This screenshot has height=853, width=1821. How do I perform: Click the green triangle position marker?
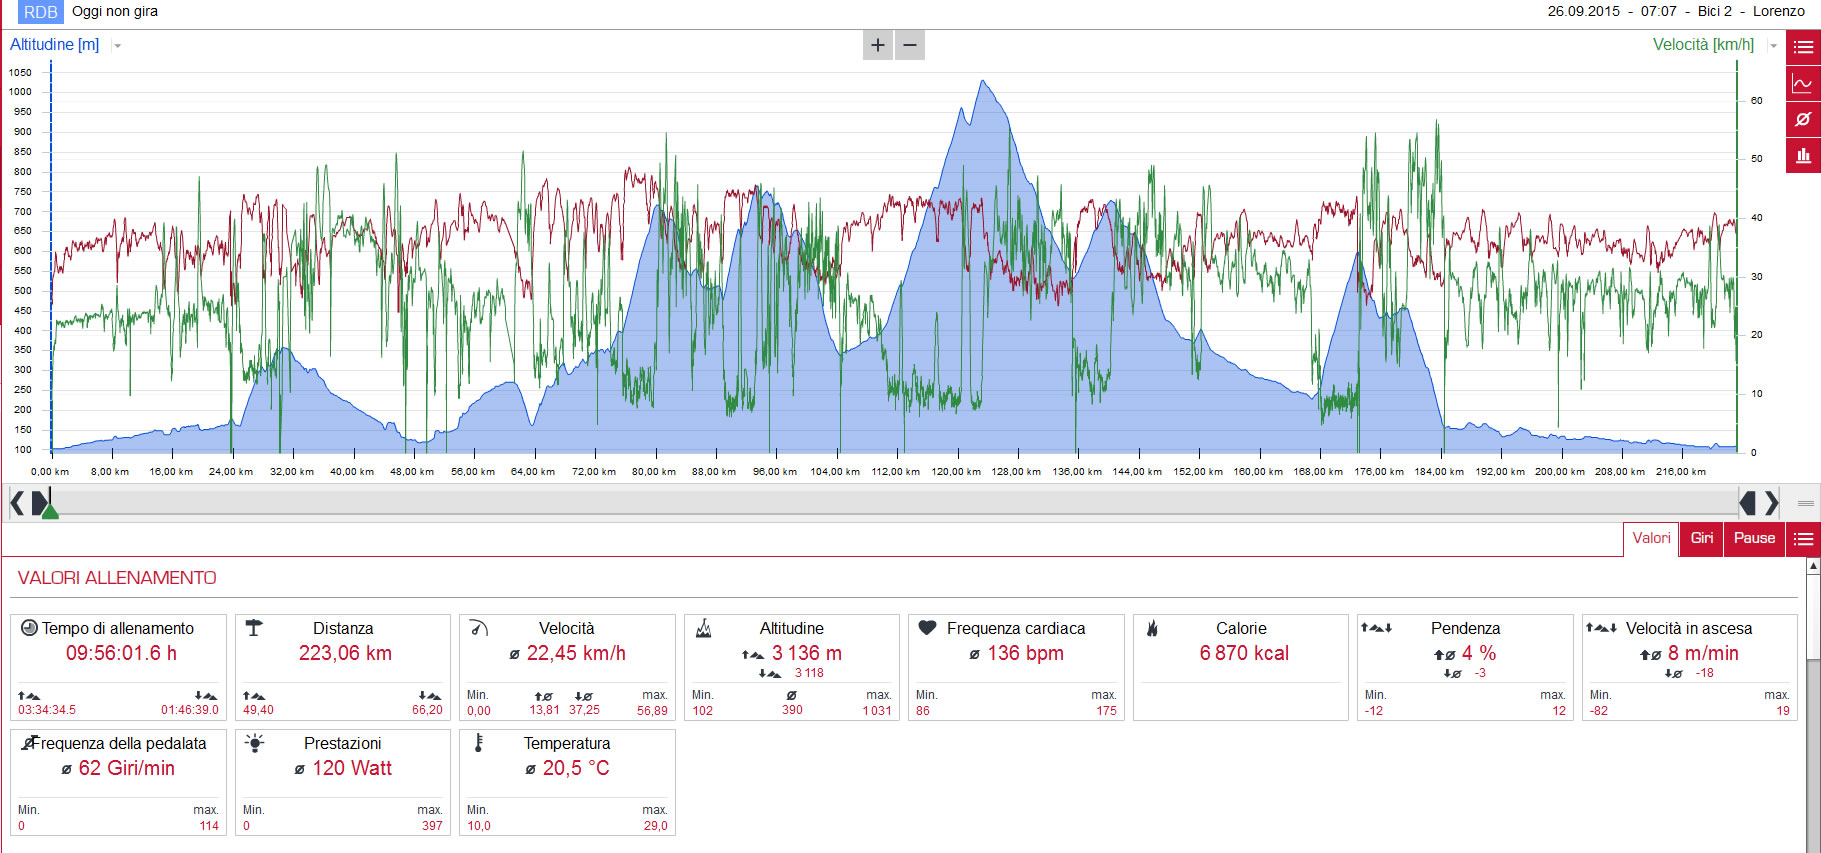tap(50, 510)
